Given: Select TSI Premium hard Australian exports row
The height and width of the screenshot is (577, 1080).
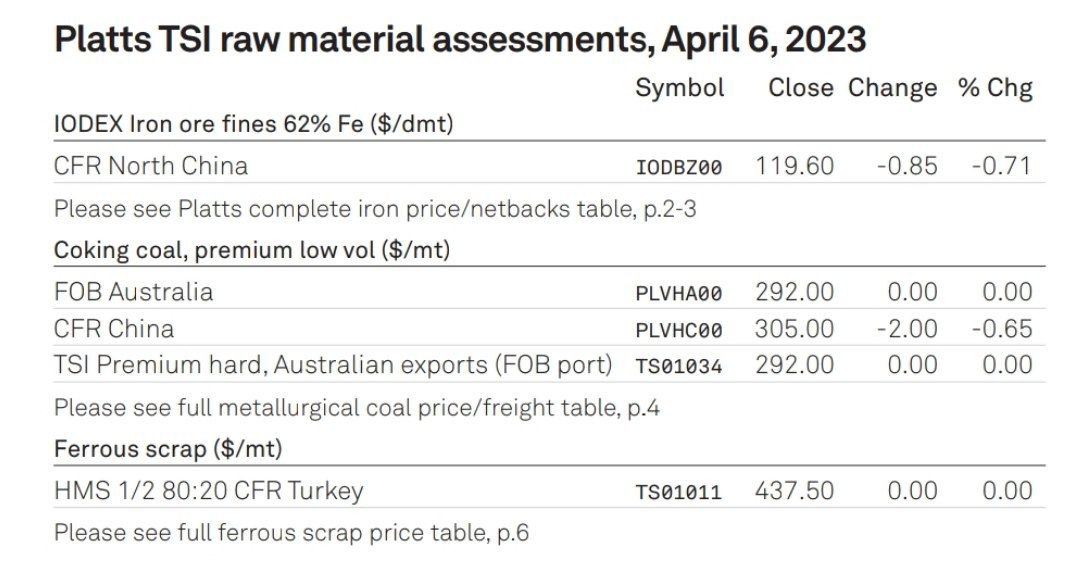Looking at the screenshot, I should coord(549,365).
